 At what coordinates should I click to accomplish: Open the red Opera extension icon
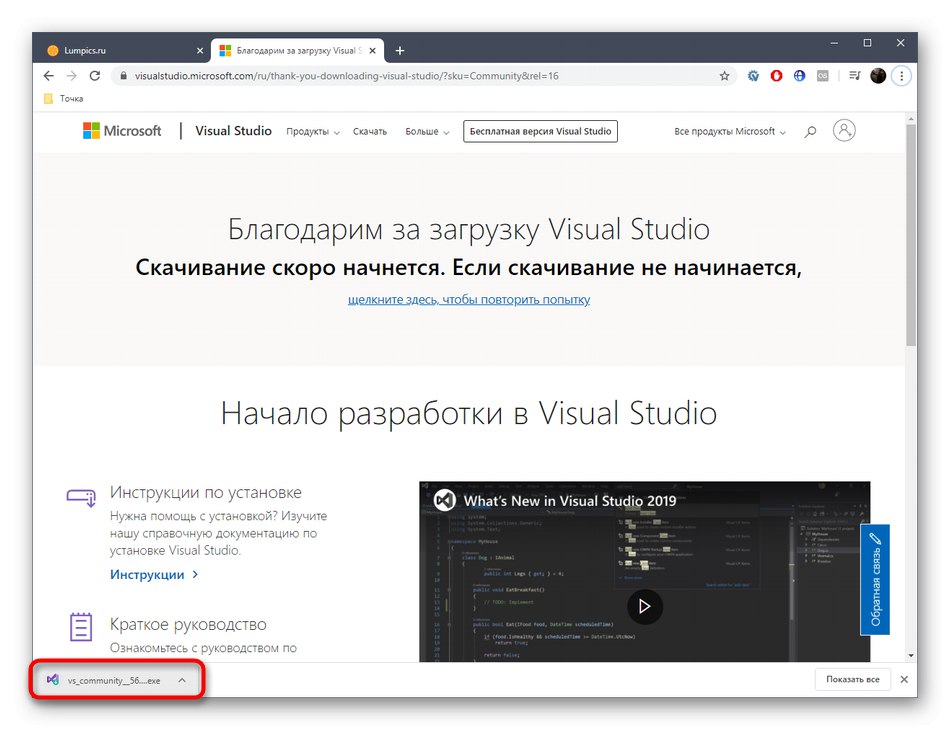click(776, 76)
